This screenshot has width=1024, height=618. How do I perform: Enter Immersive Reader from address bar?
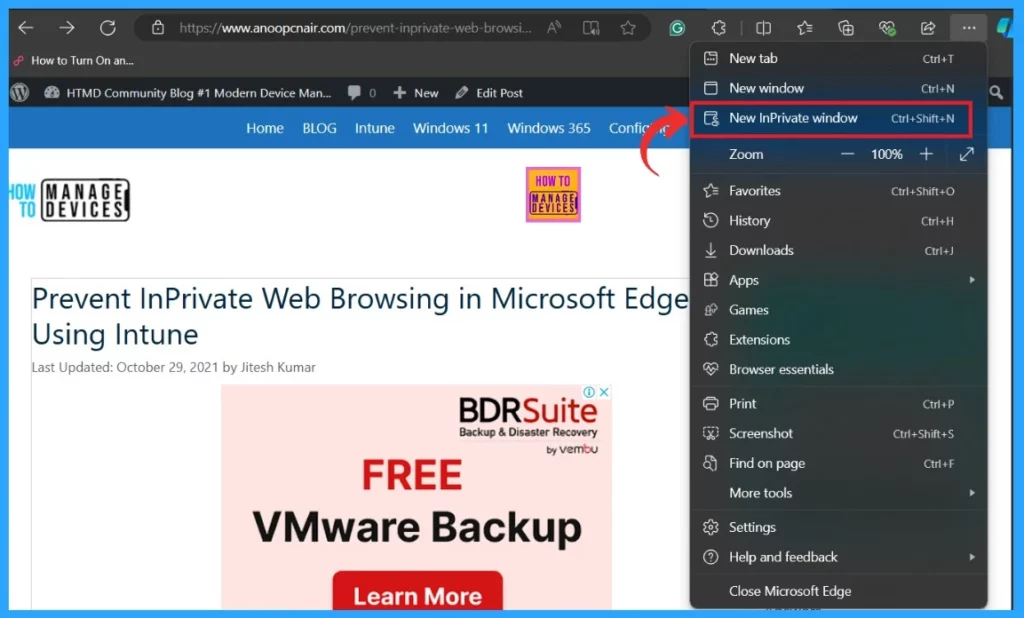tap(591, 27)
